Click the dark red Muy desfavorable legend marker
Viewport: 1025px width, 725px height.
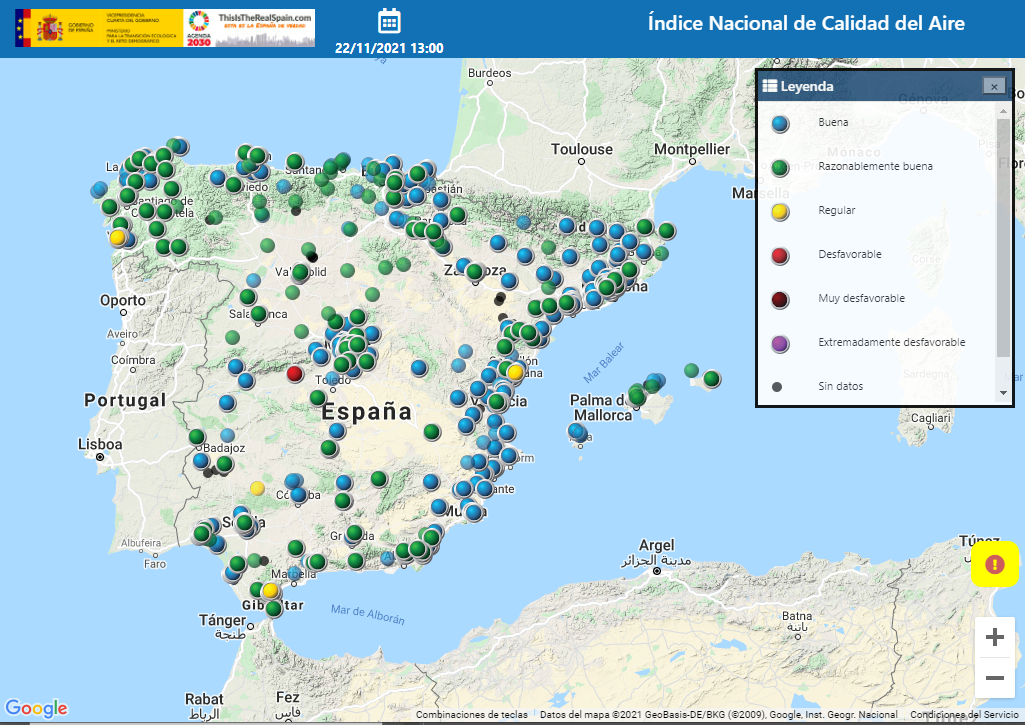pos(780,299)
